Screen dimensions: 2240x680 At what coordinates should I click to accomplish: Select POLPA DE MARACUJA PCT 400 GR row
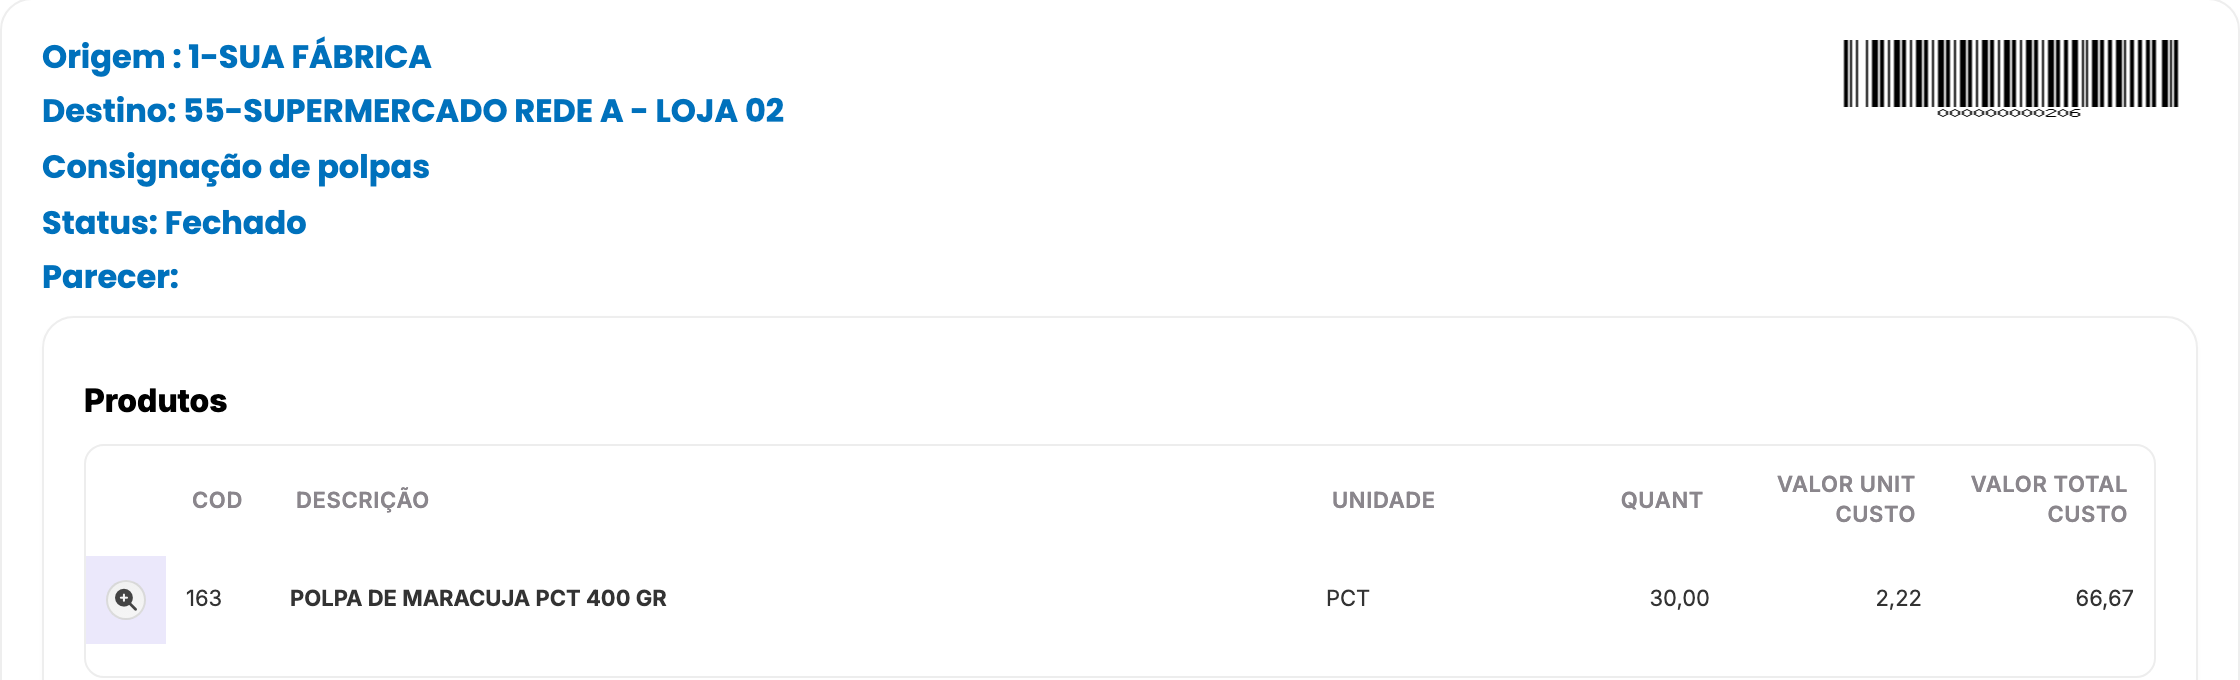pos(1120,599)
